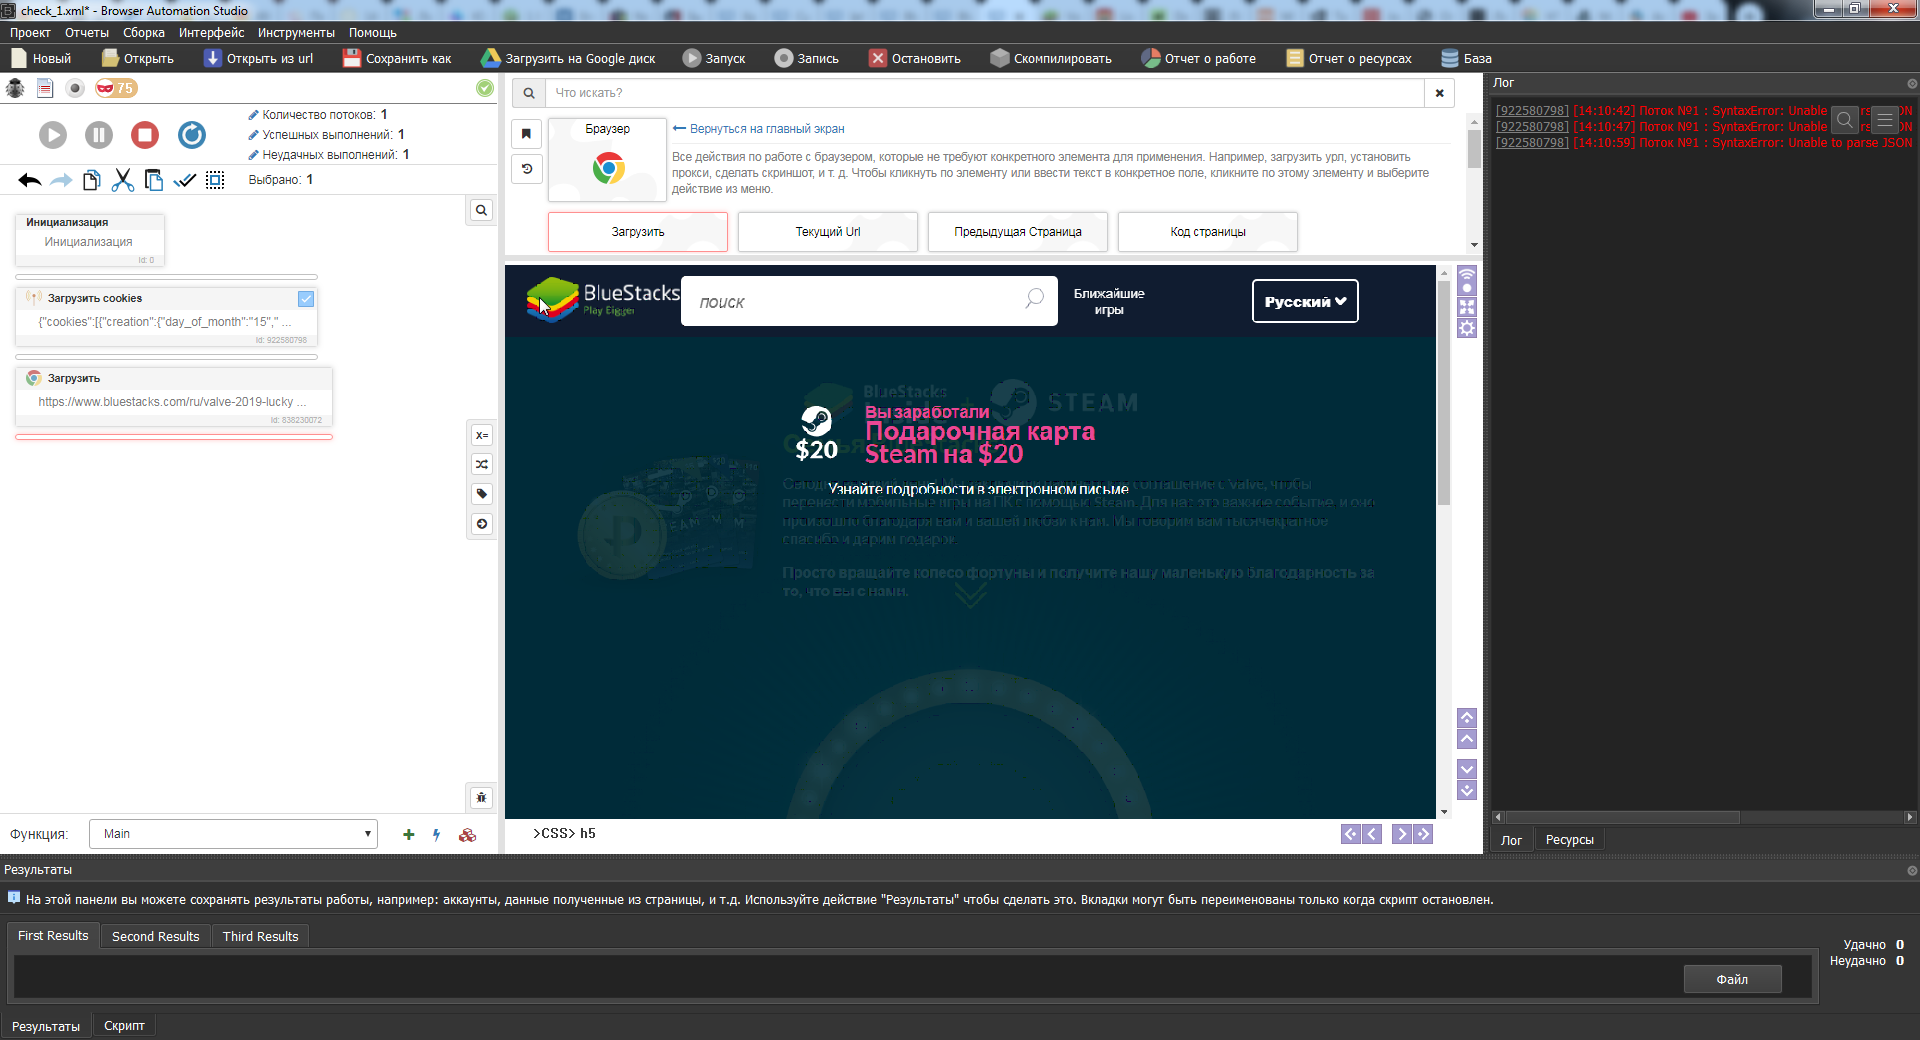Click Загрузить на Google диск
1920x1040 pixels.
tap(568, 58)
